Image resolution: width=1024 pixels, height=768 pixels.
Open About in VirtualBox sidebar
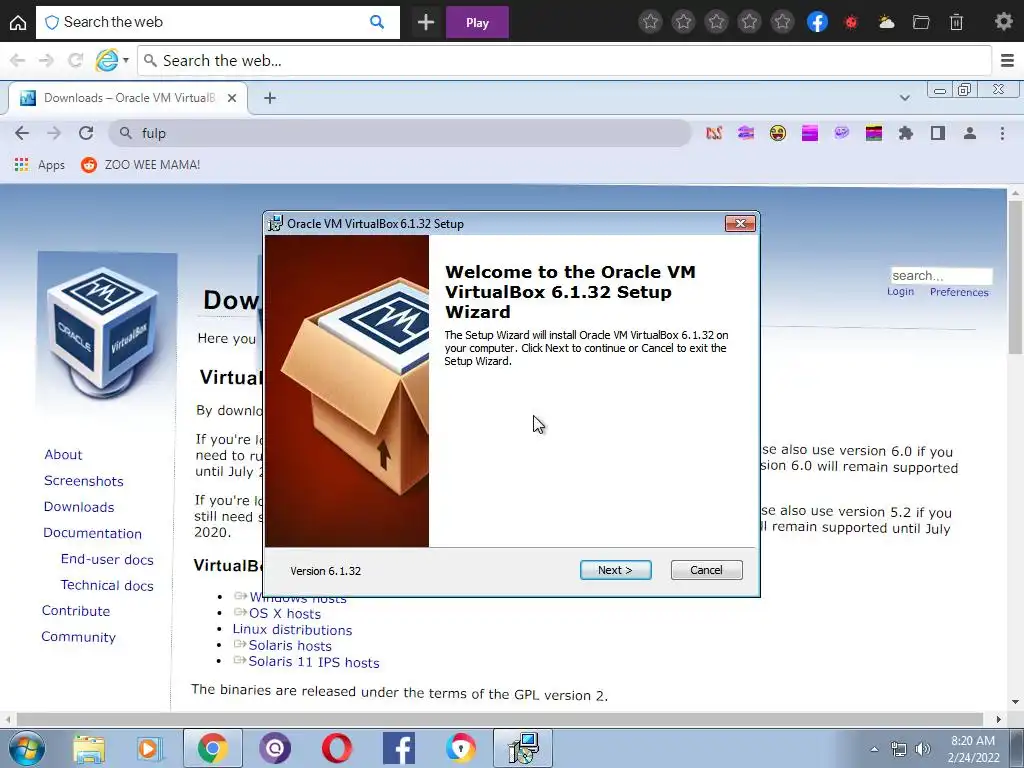pyautogui.click(x=63, y=455)
